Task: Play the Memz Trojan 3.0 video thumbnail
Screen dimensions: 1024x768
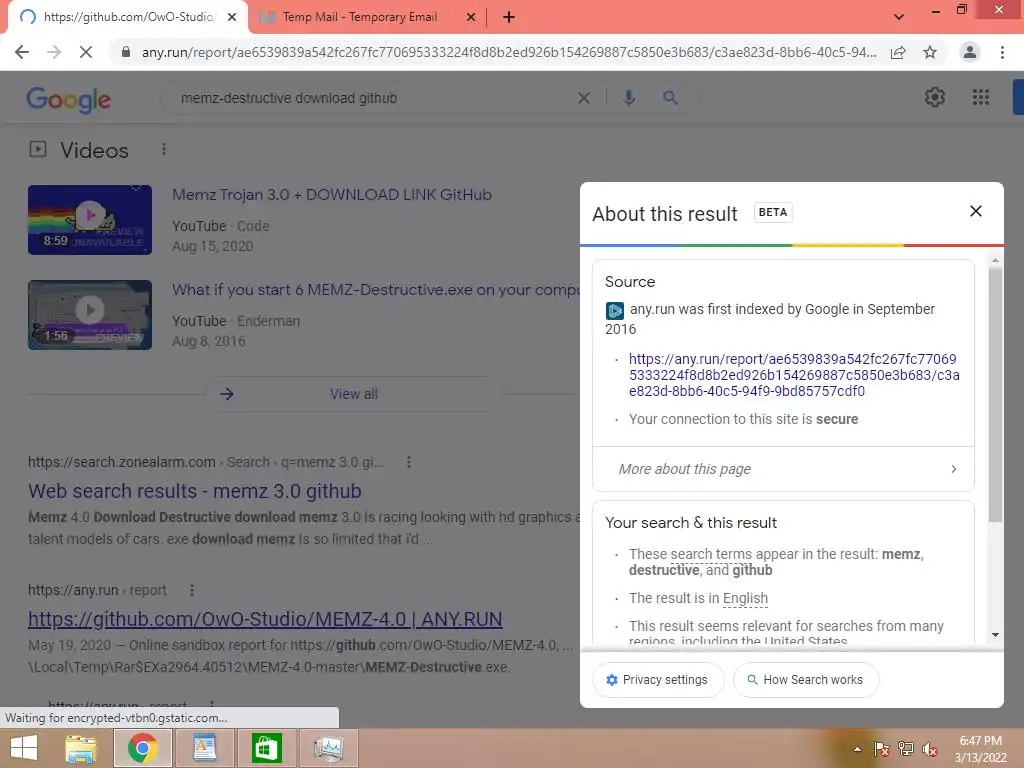Action: pos(90,219)
